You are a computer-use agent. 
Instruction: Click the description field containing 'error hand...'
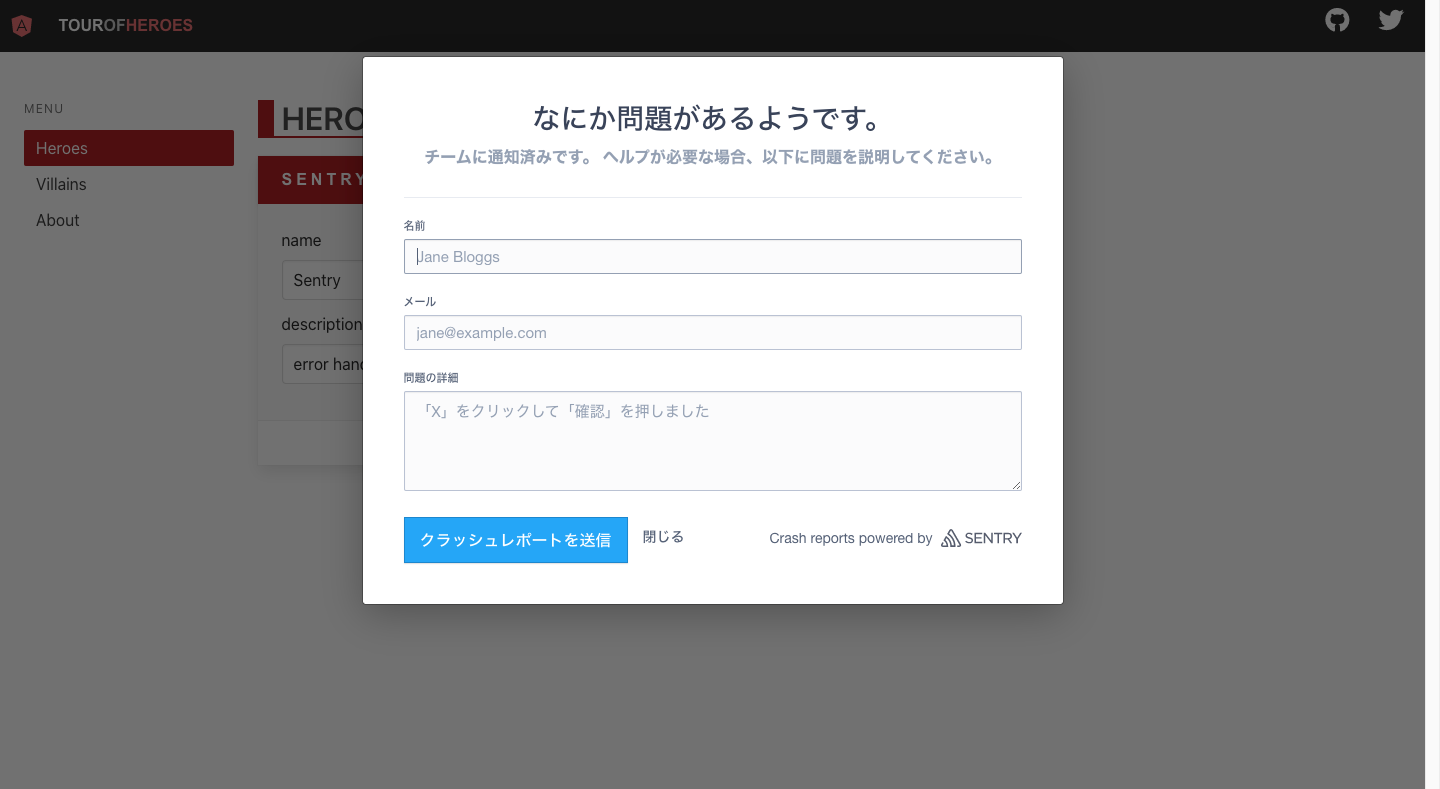[322, 364]
